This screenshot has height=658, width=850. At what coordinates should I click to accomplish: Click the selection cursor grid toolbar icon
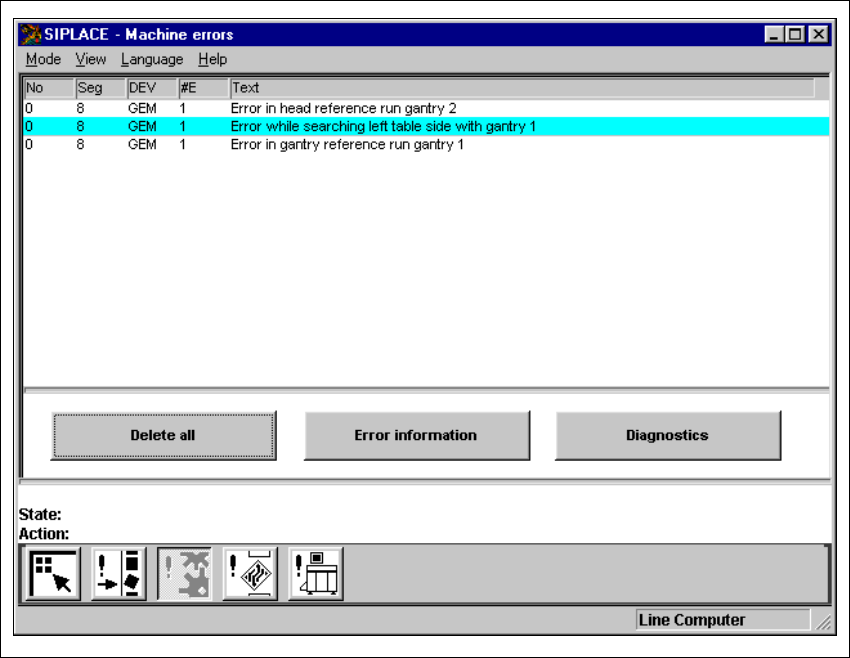(53, 573)
